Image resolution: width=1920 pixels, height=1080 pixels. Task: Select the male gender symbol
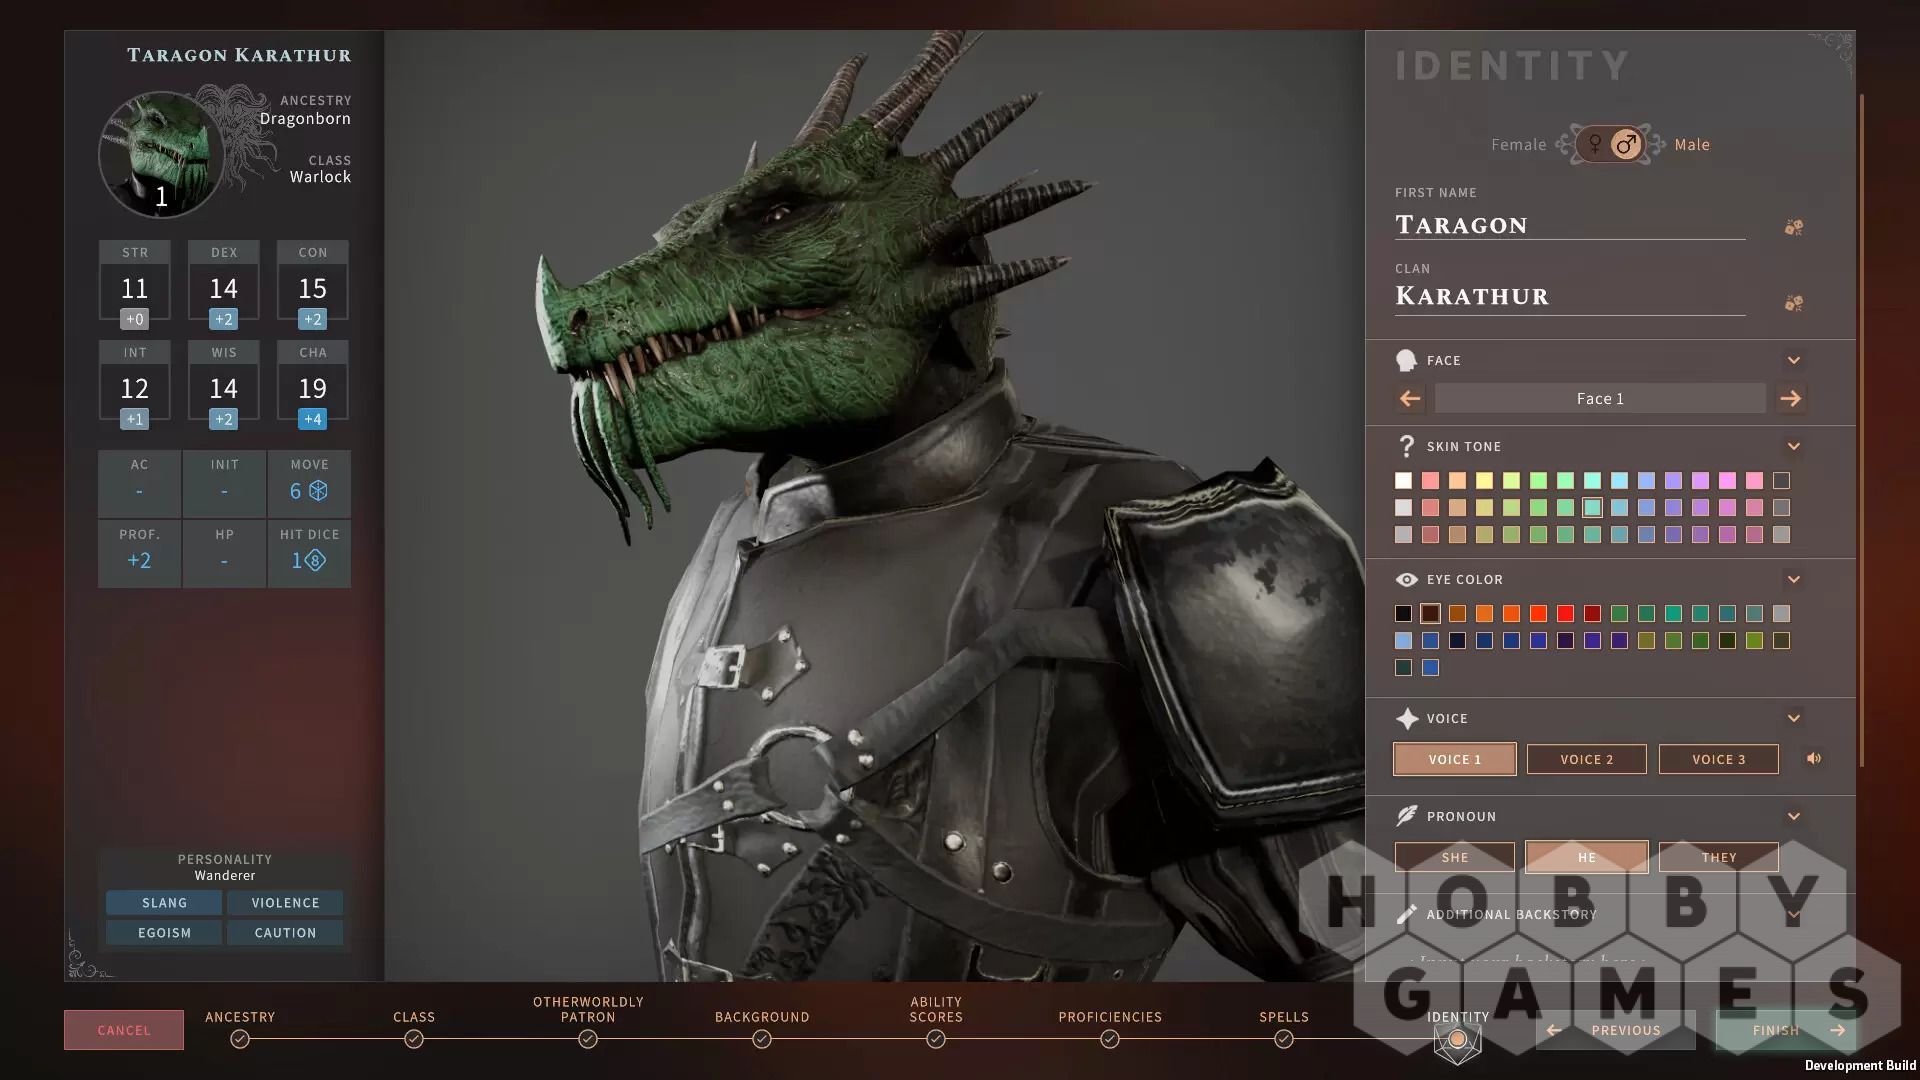pos(1627,144)
